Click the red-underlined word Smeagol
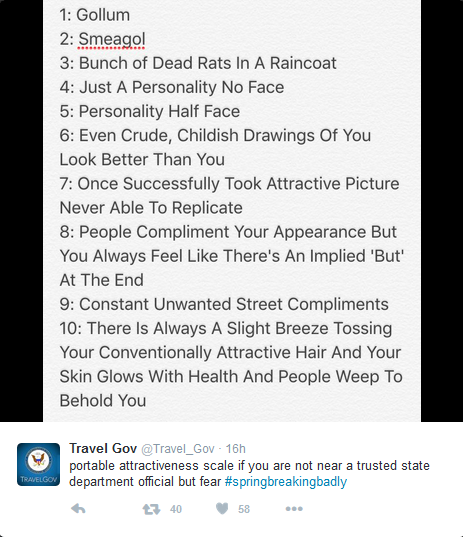Image resolution: width=463 pixels, height=537 pixels. coord(112,39)
